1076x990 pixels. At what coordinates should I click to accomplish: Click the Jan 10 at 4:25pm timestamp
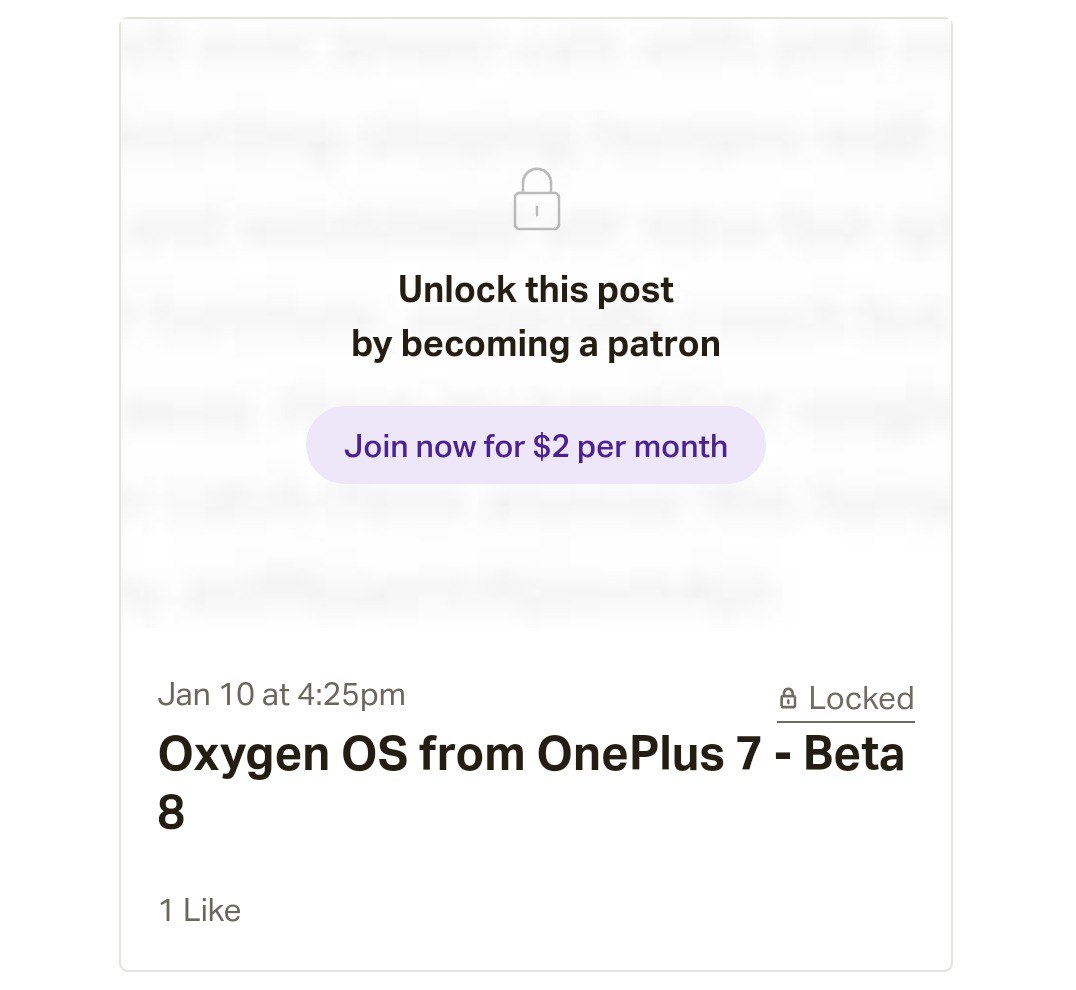(281, 694)
